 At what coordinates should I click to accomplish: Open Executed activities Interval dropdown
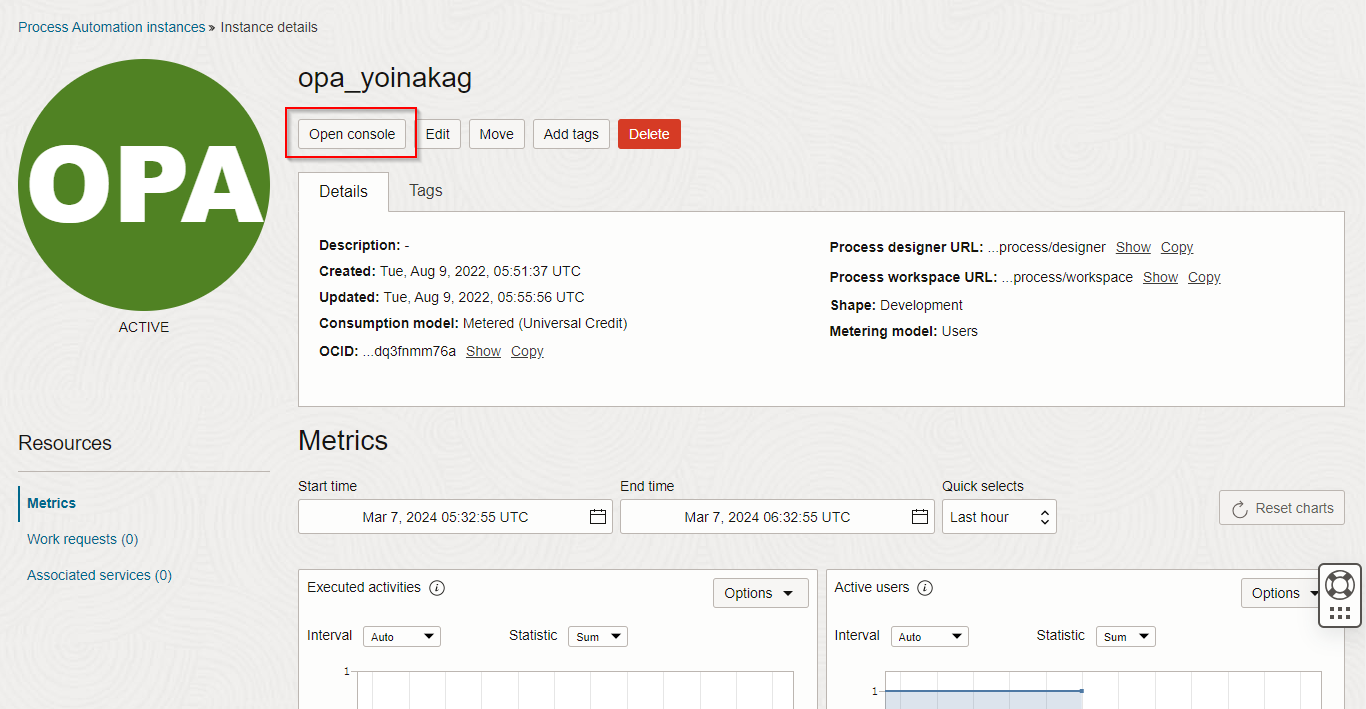click(x=402, y=637)
